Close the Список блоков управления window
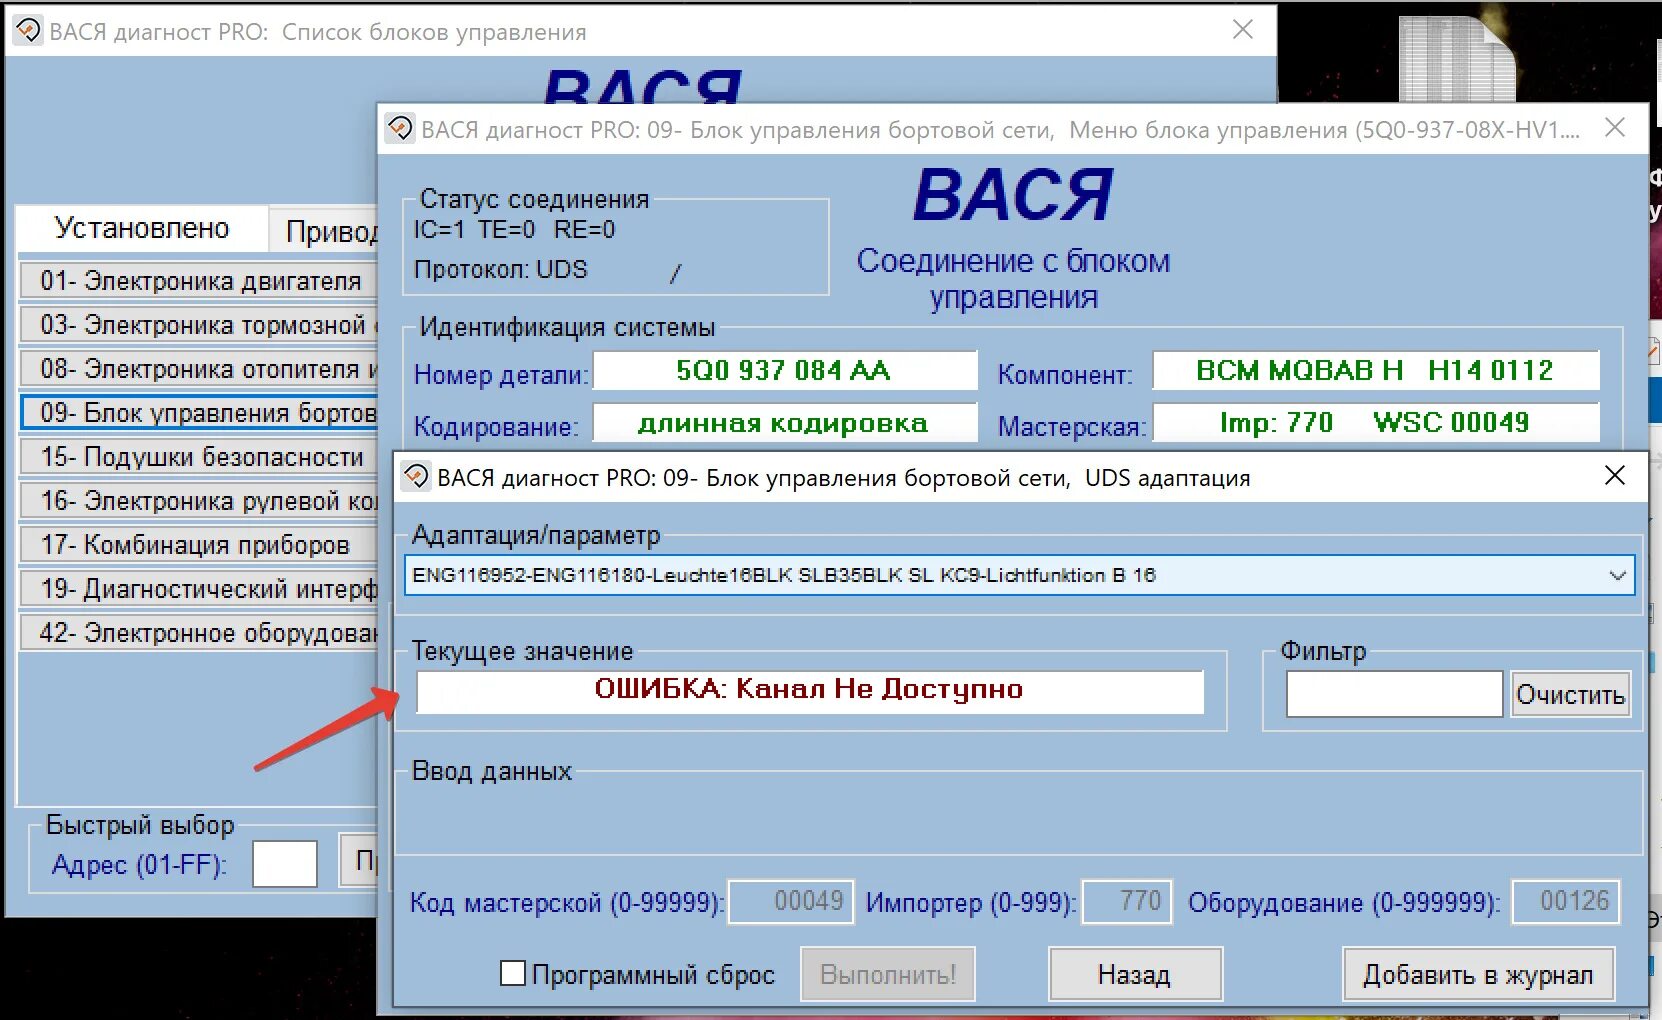This screenshot has height=1020, width=1662. coord(1243,30)
